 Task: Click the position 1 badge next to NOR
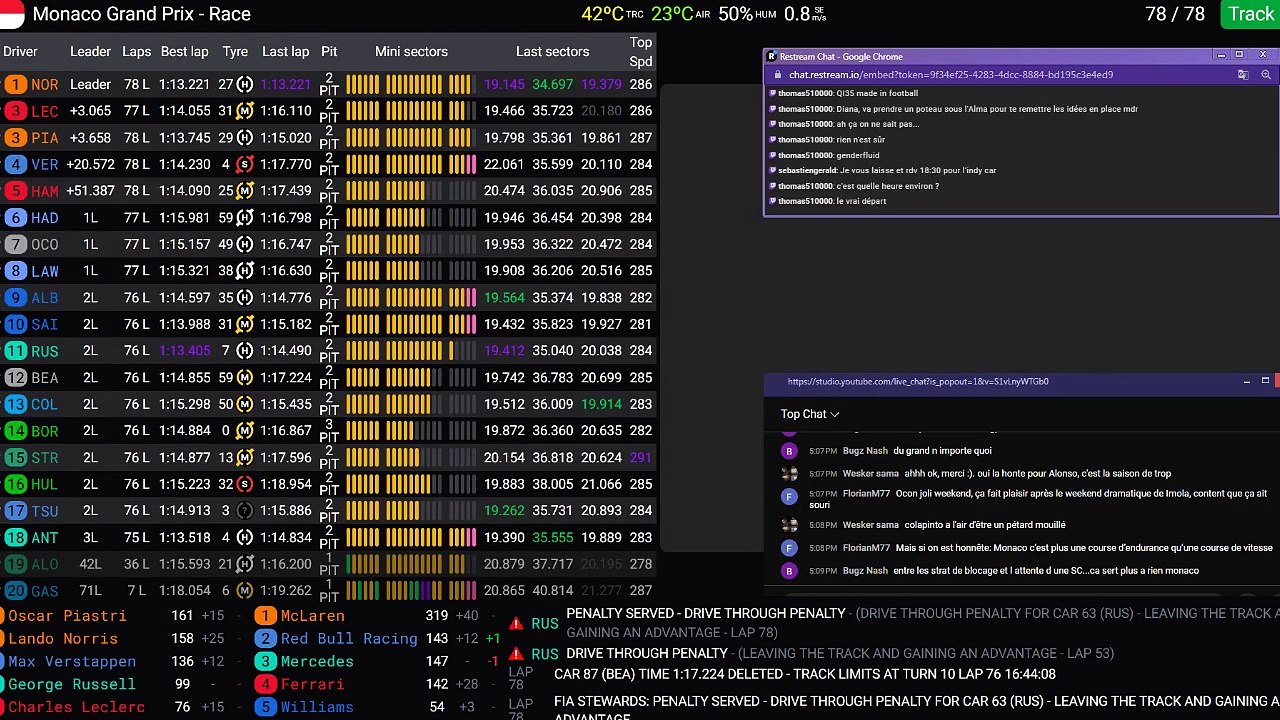coord(15,84)
